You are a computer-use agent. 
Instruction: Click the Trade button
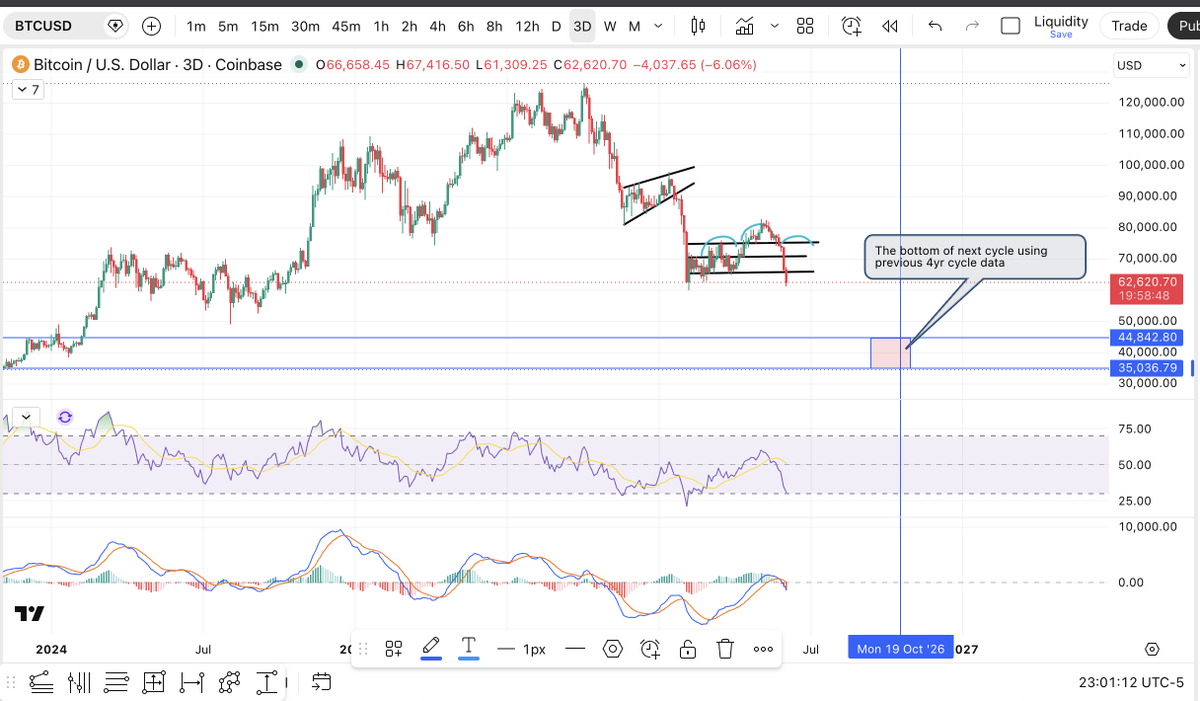coord(1129,26)
